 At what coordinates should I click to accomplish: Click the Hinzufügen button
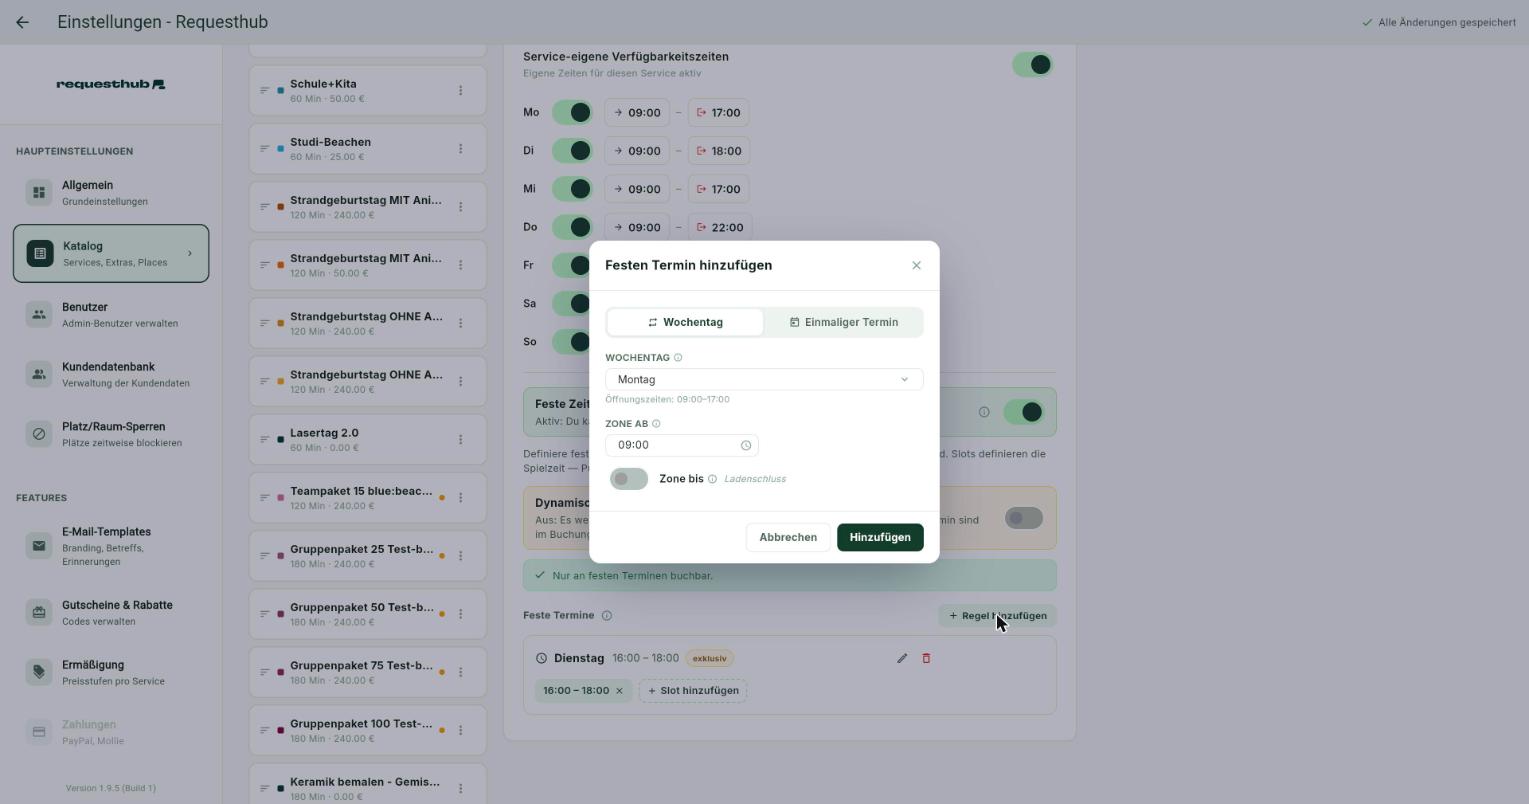[x=880, y=537]
